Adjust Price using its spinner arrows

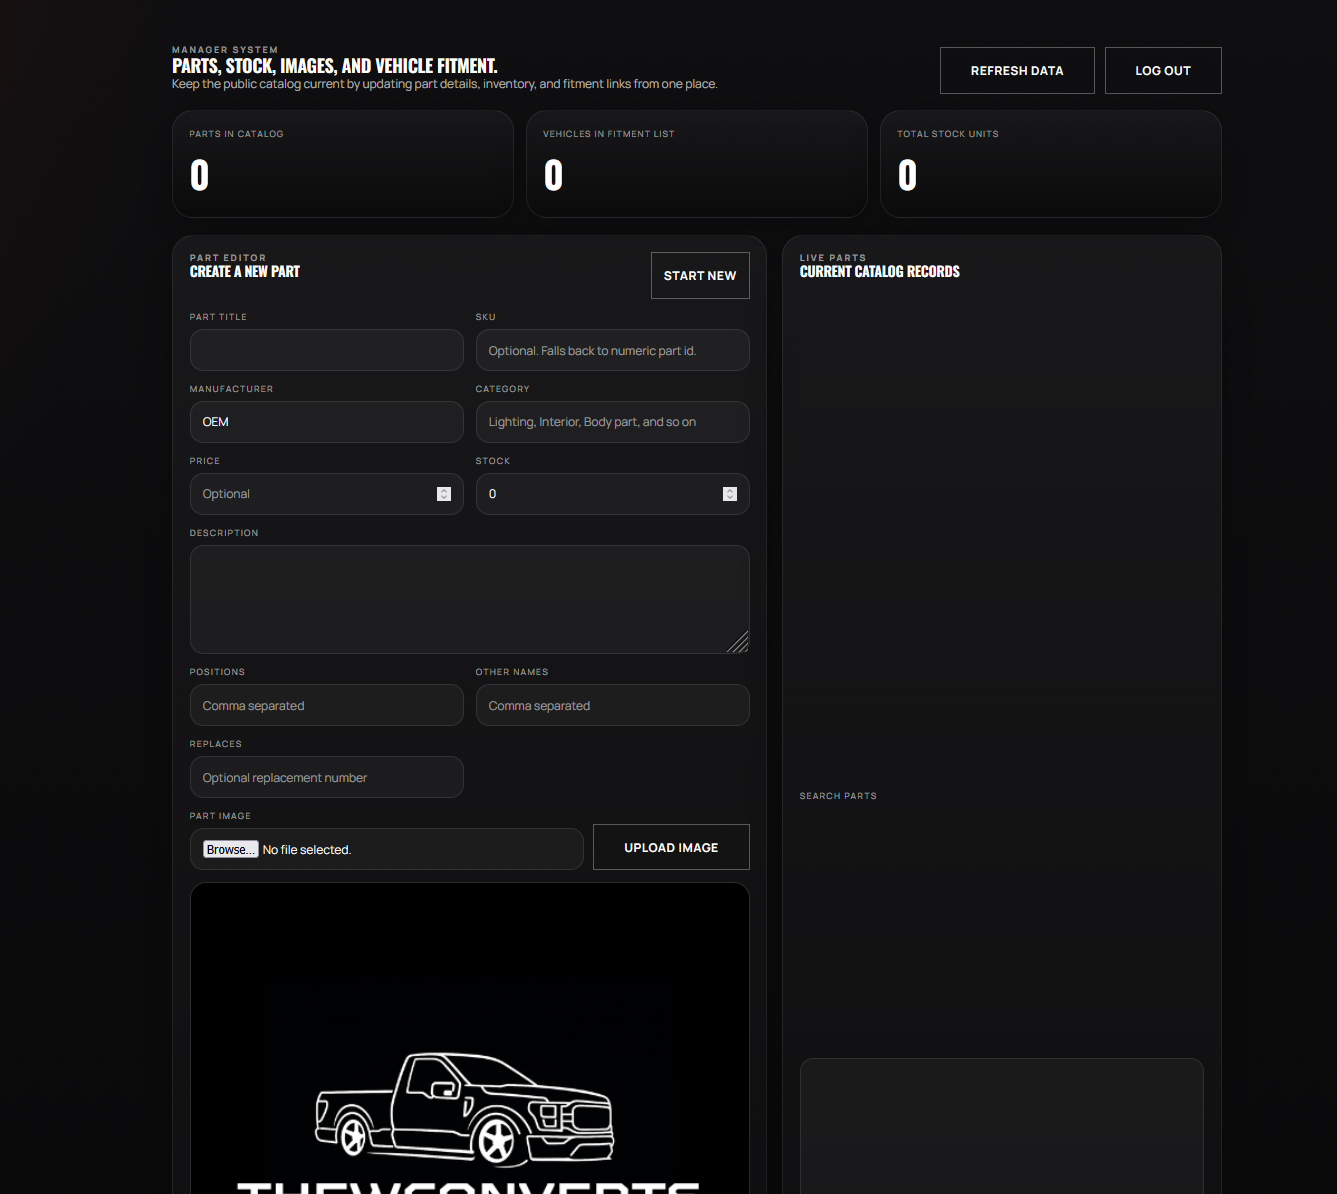point(444,494)
